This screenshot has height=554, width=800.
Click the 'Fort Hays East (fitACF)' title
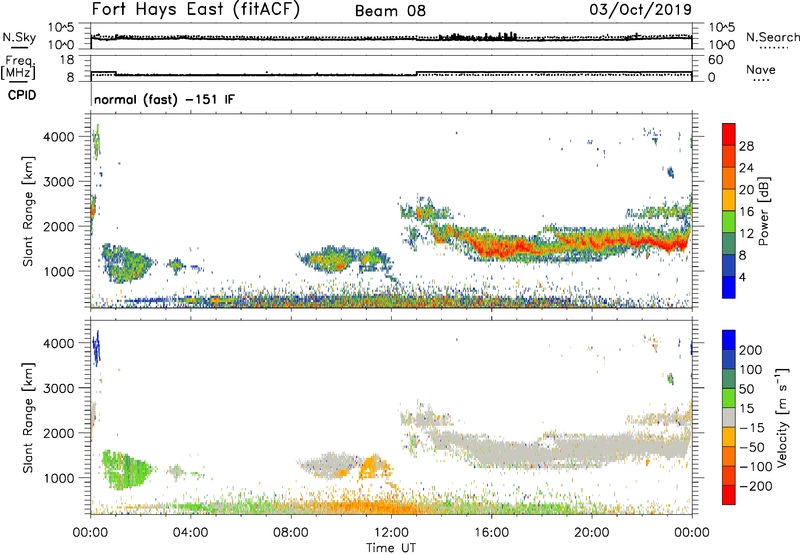[x=195, y=9]
